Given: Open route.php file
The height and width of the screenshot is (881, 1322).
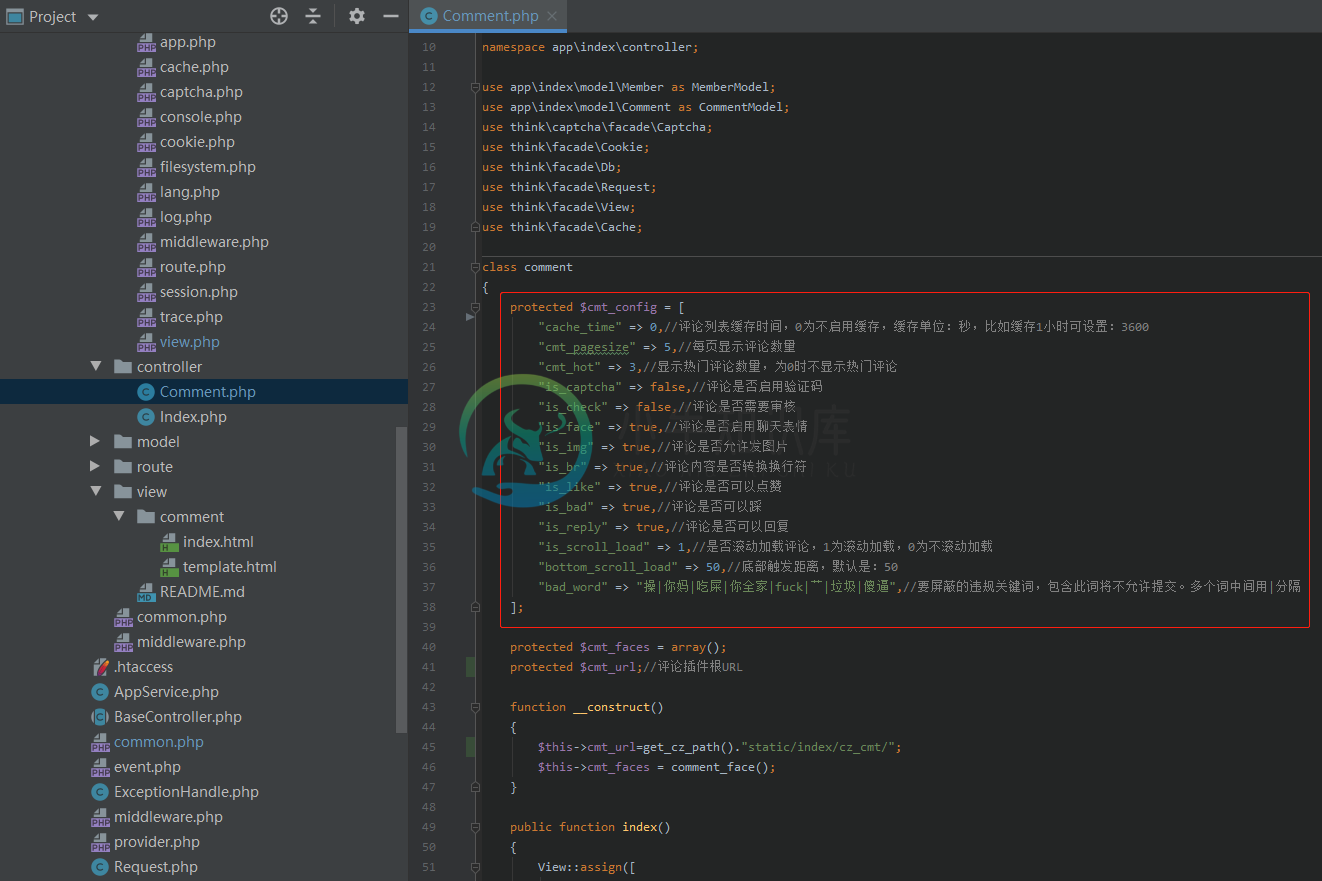Looking at the screenshot, I should pyautogui.click(x=192, y=267).
